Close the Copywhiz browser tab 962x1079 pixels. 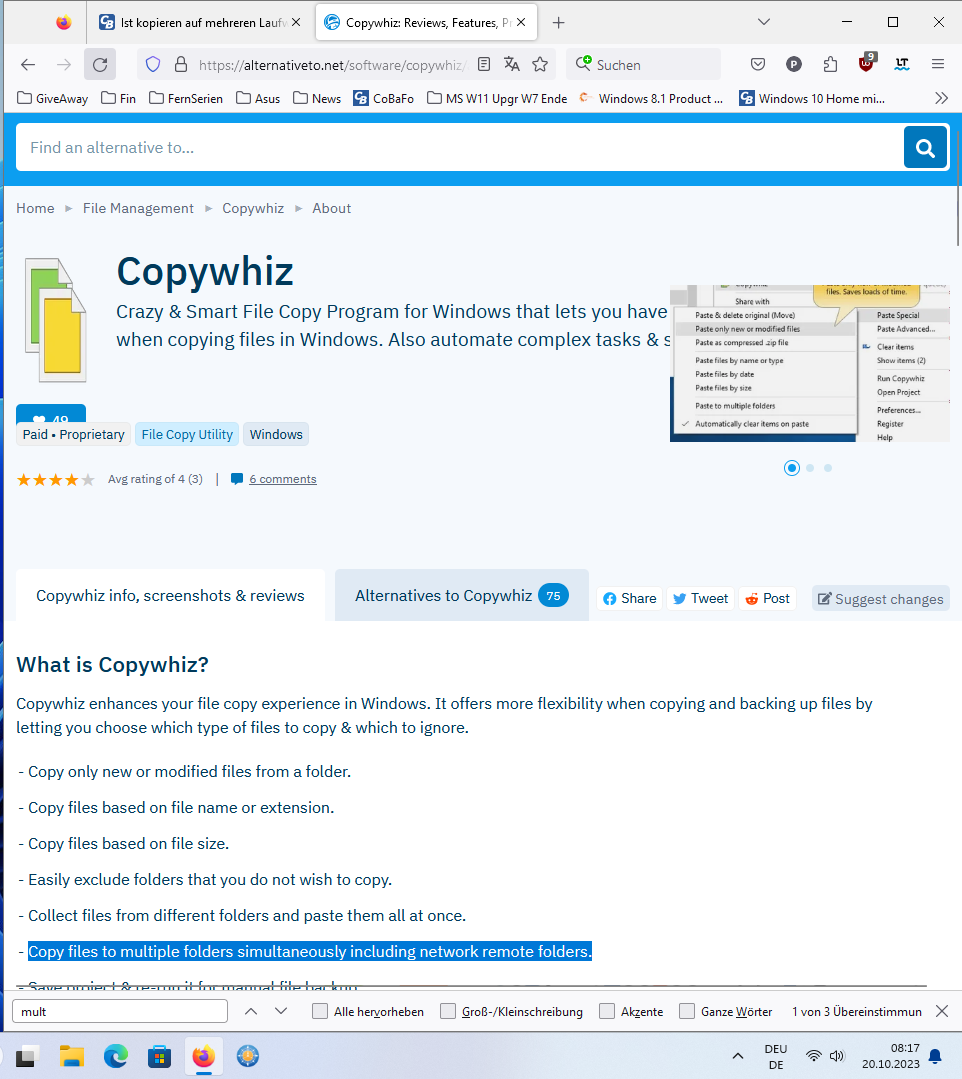[521, 23]
